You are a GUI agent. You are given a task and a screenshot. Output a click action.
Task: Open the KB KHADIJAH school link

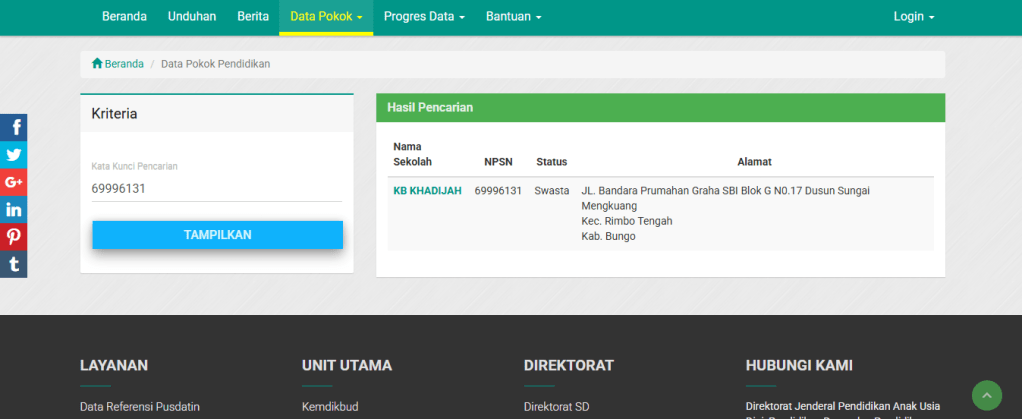(427, 190)
